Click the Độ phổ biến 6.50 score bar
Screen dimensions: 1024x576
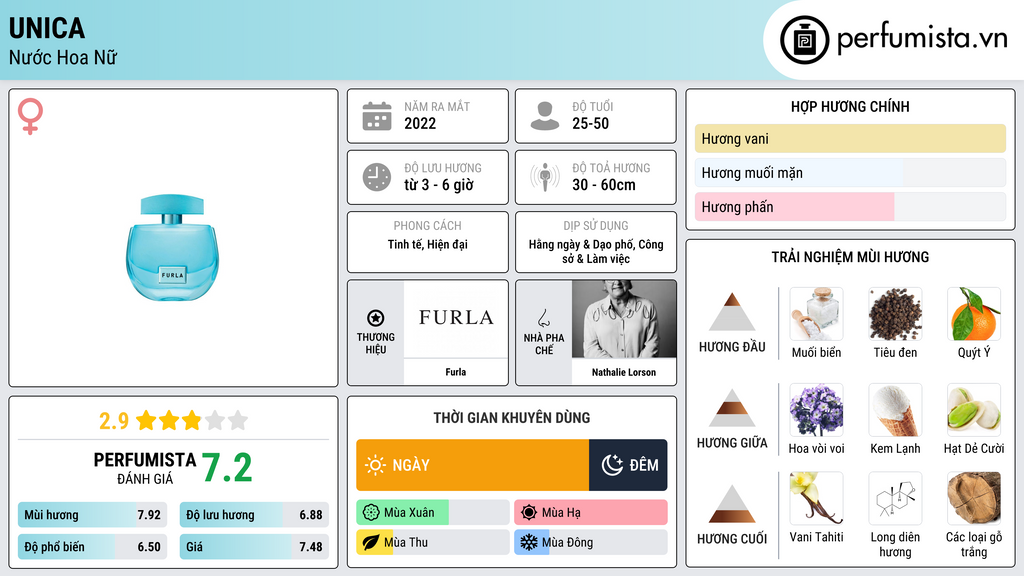tap(92, 547)
